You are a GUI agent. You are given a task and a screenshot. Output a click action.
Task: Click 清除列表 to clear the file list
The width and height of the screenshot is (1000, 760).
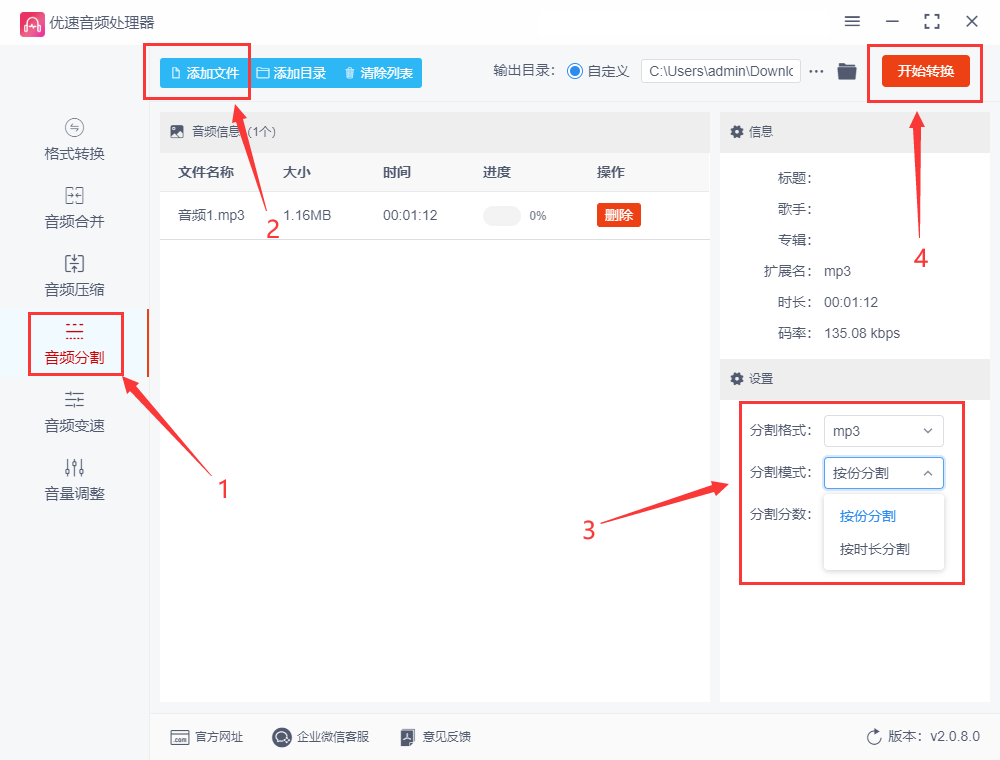pos(379,73)
